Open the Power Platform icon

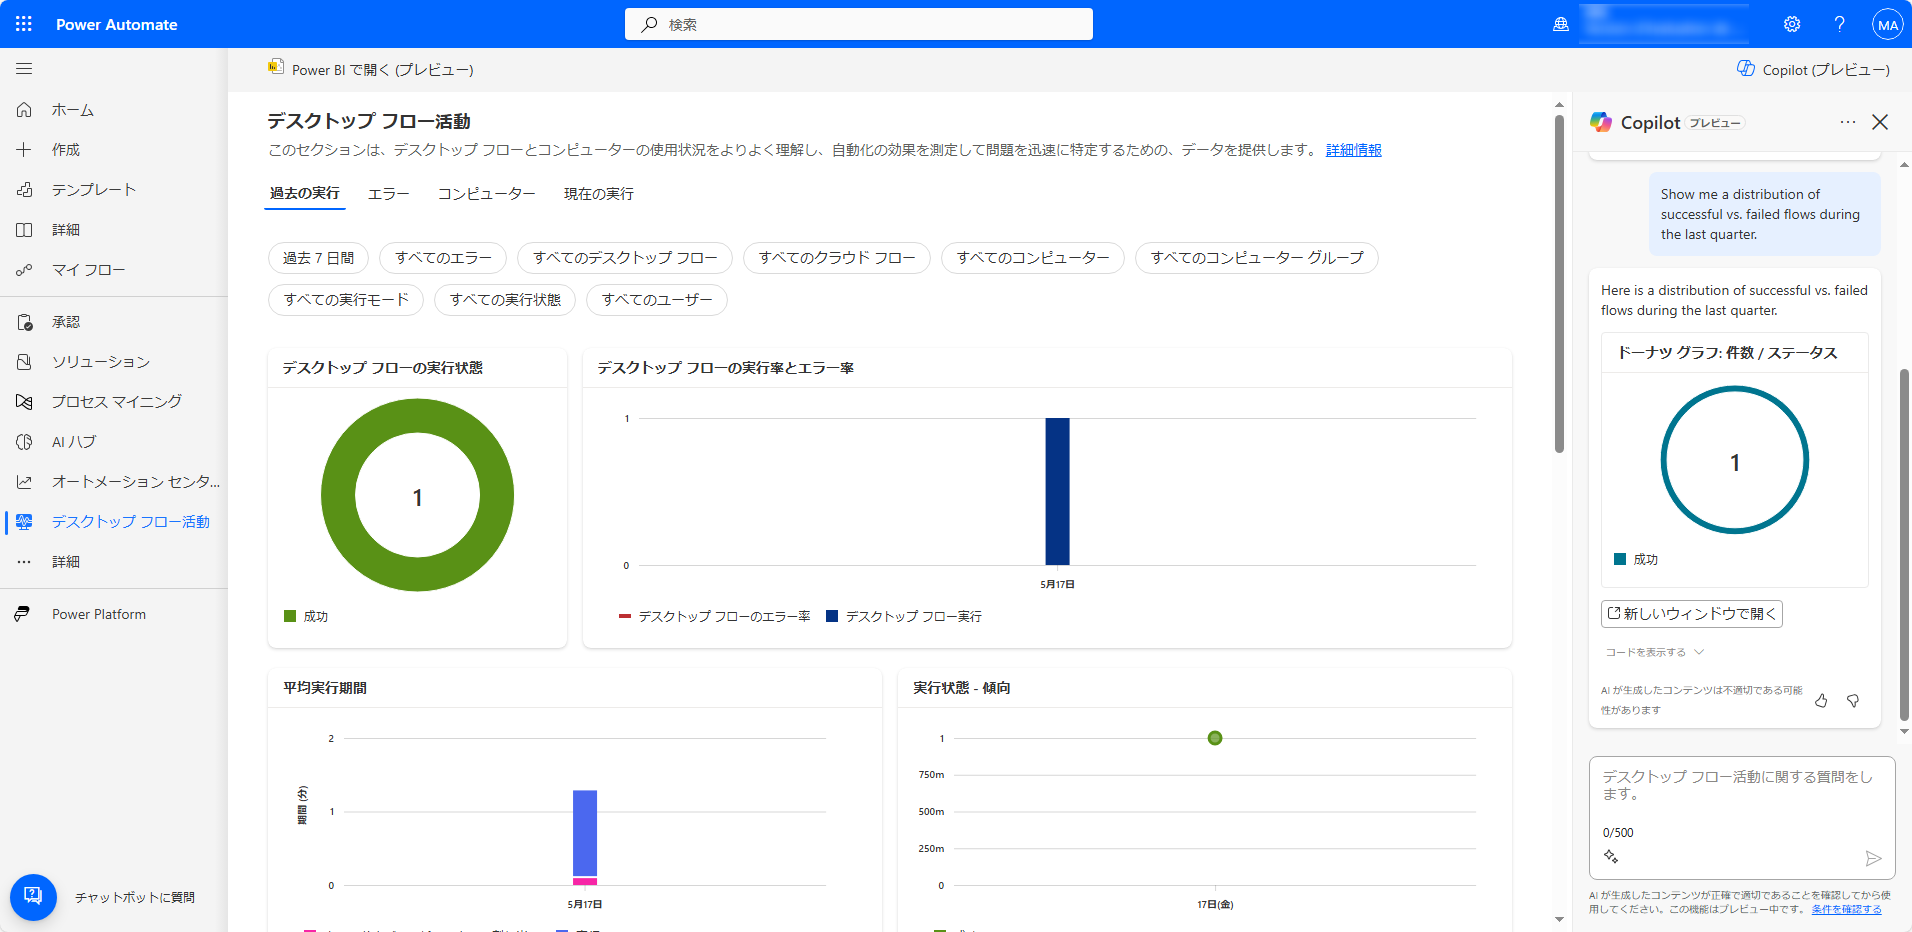pyautogui.click(x=22, y=614)
